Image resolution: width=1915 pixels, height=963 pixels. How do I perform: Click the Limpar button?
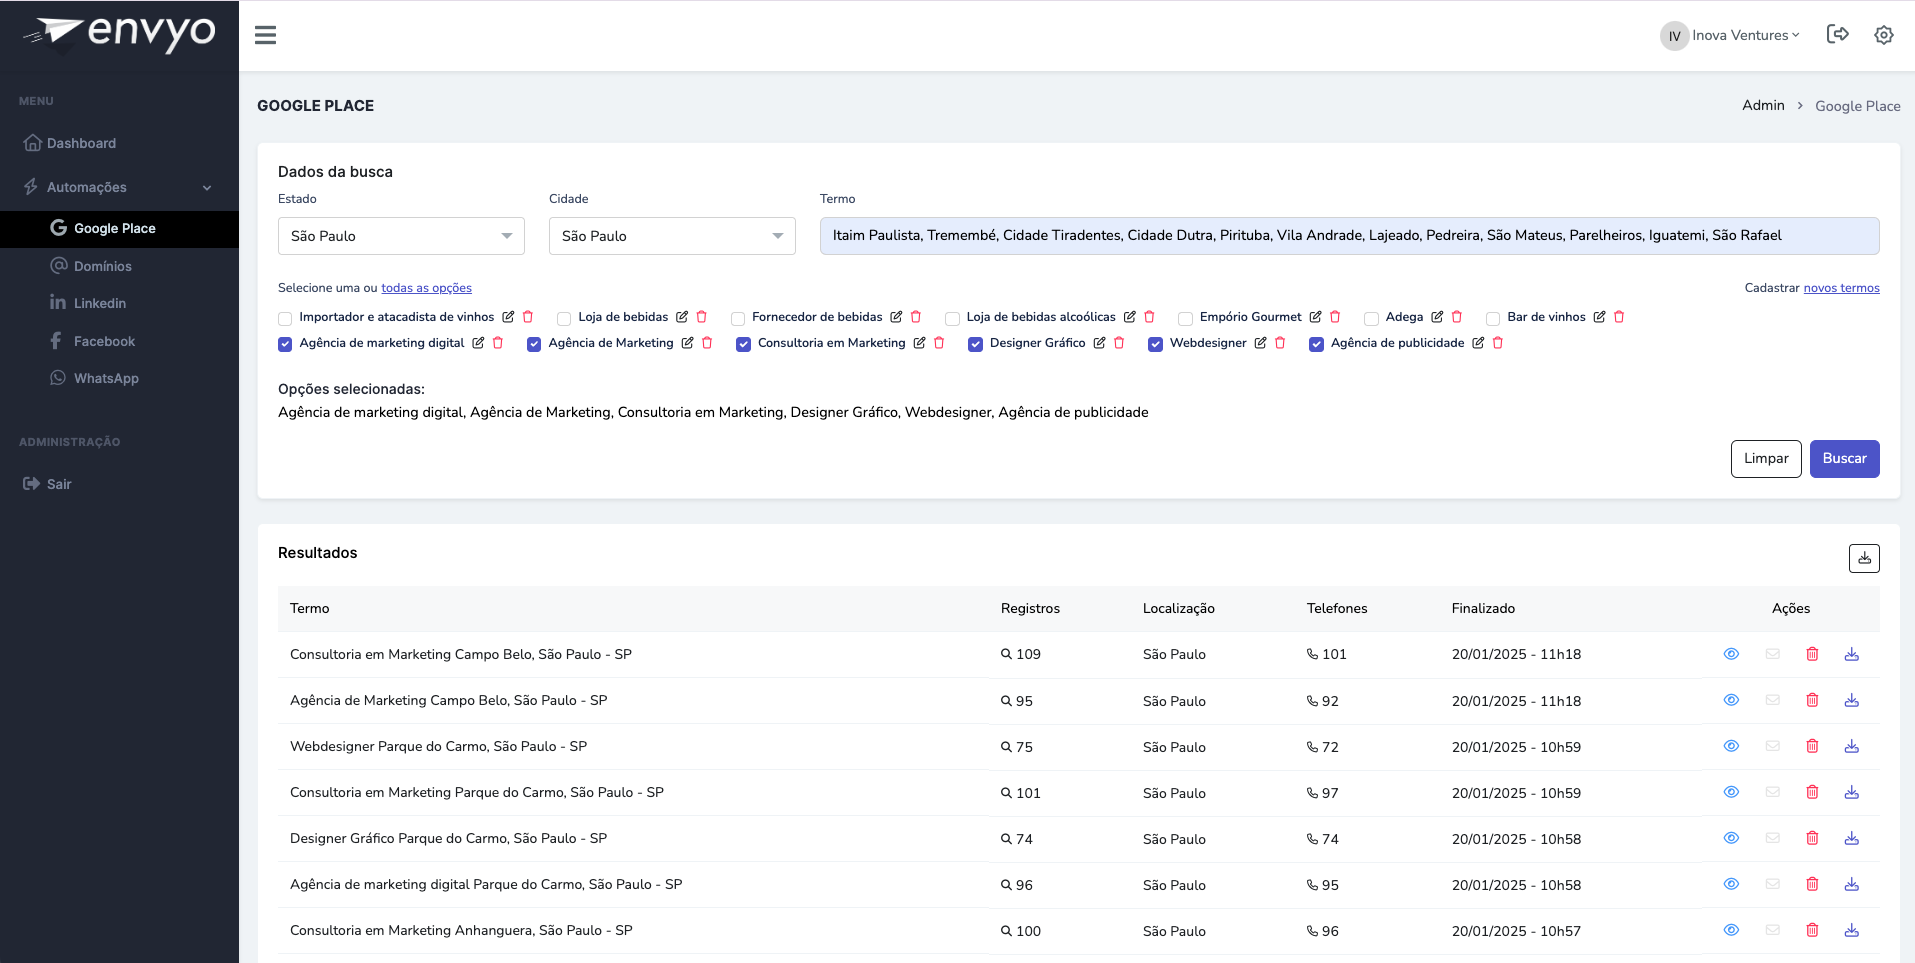(1766, 459)
